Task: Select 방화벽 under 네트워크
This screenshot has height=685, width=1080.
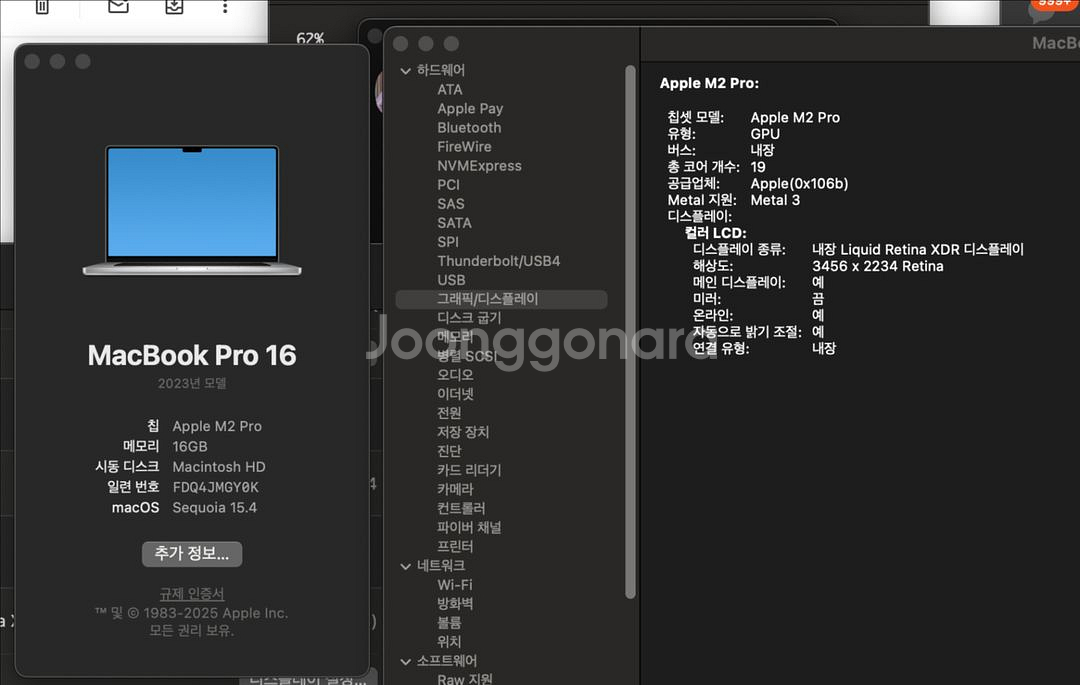Action: 455,604
